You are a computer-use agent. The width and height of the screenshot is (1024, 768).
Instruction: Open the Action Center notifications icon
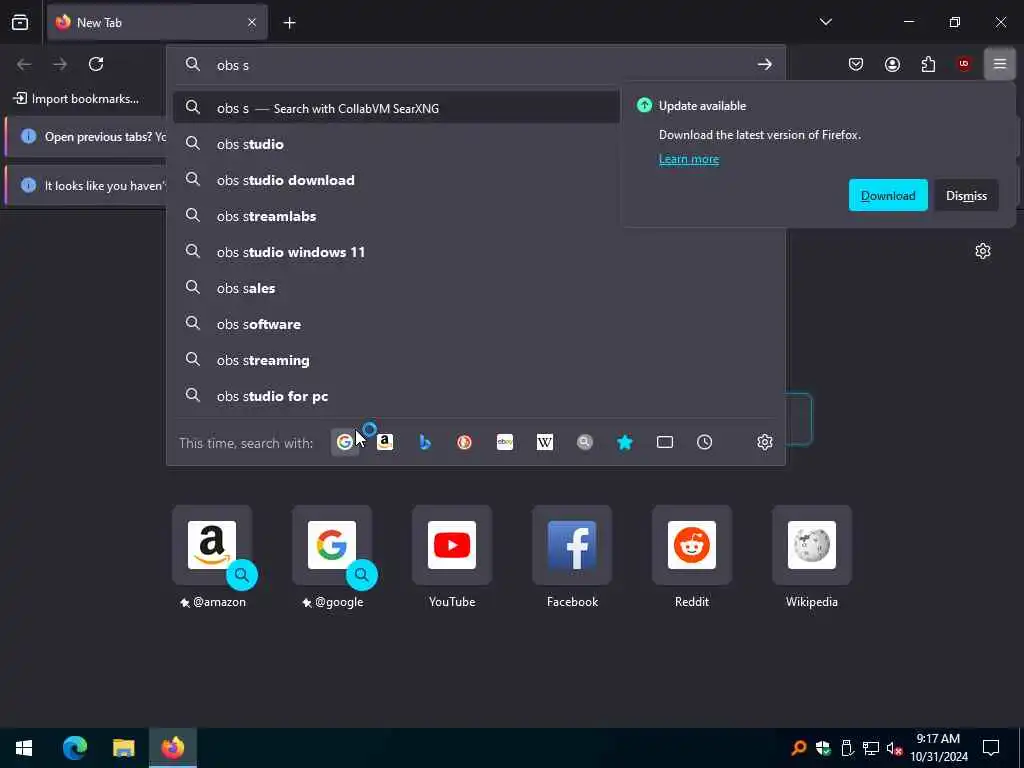[x=991, y=748]
